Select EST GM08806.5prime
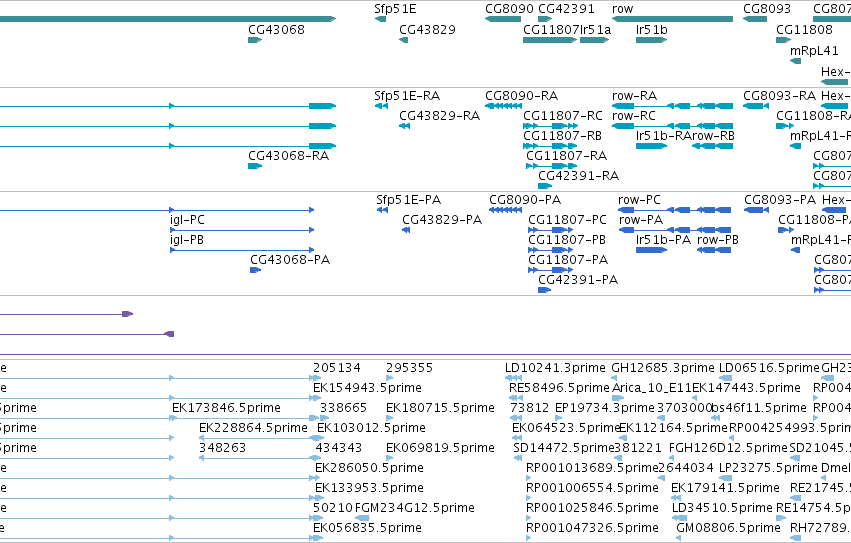The width and height of the screenshot is (851, 543). pyautogui.click(x=728, y=528)
